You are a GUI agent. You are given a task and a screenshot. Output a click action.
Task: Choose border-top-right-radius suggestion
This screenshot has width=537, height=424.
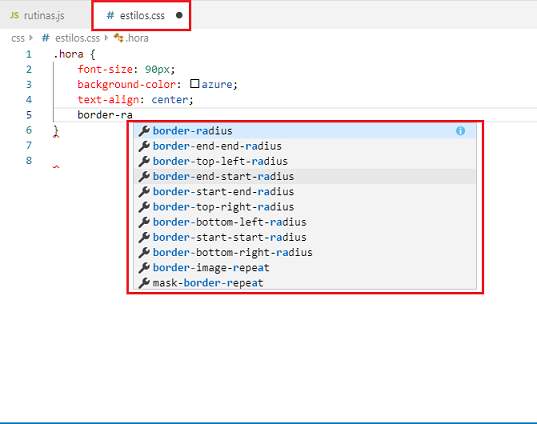point(305,207)
